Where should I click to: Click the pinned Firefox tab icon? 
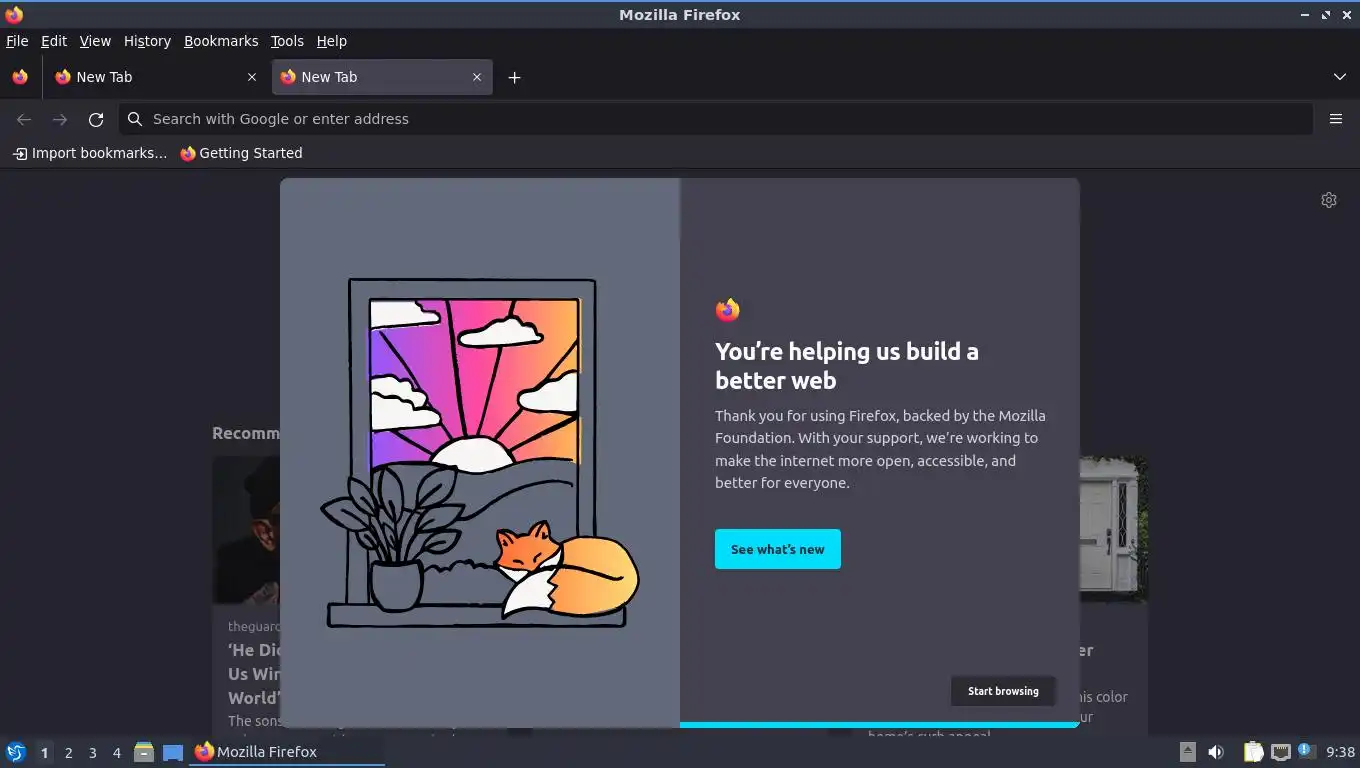pos(20,77)
